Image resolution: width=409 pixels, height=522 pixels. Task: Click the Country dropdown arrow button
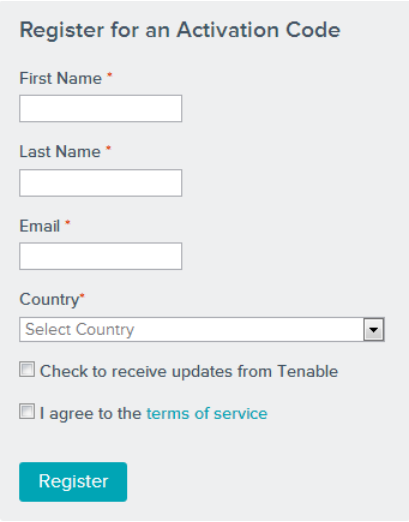(374, 330)
